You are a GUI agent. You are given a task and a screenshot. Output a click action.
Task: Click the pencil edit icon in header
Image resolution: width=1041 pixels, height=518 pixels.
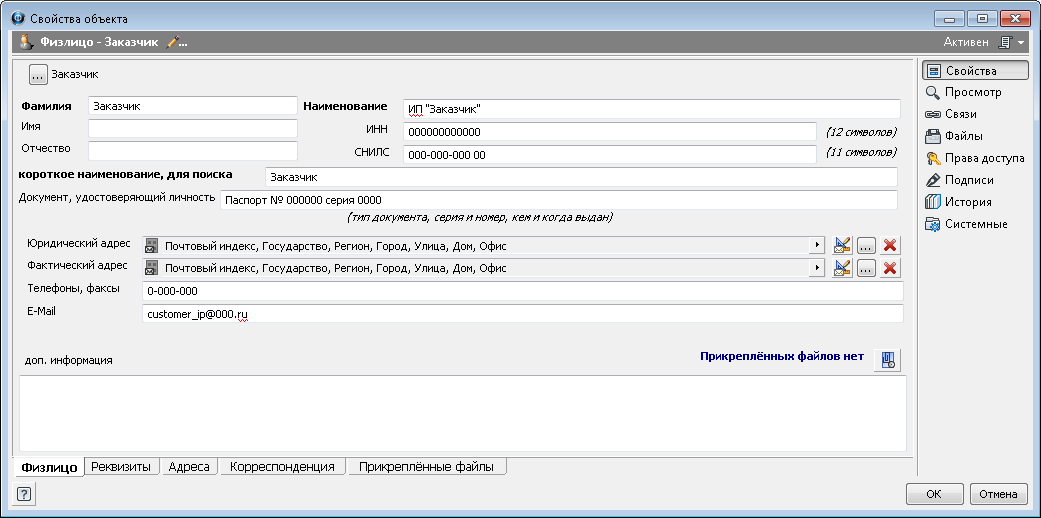(x=175, y=42)
